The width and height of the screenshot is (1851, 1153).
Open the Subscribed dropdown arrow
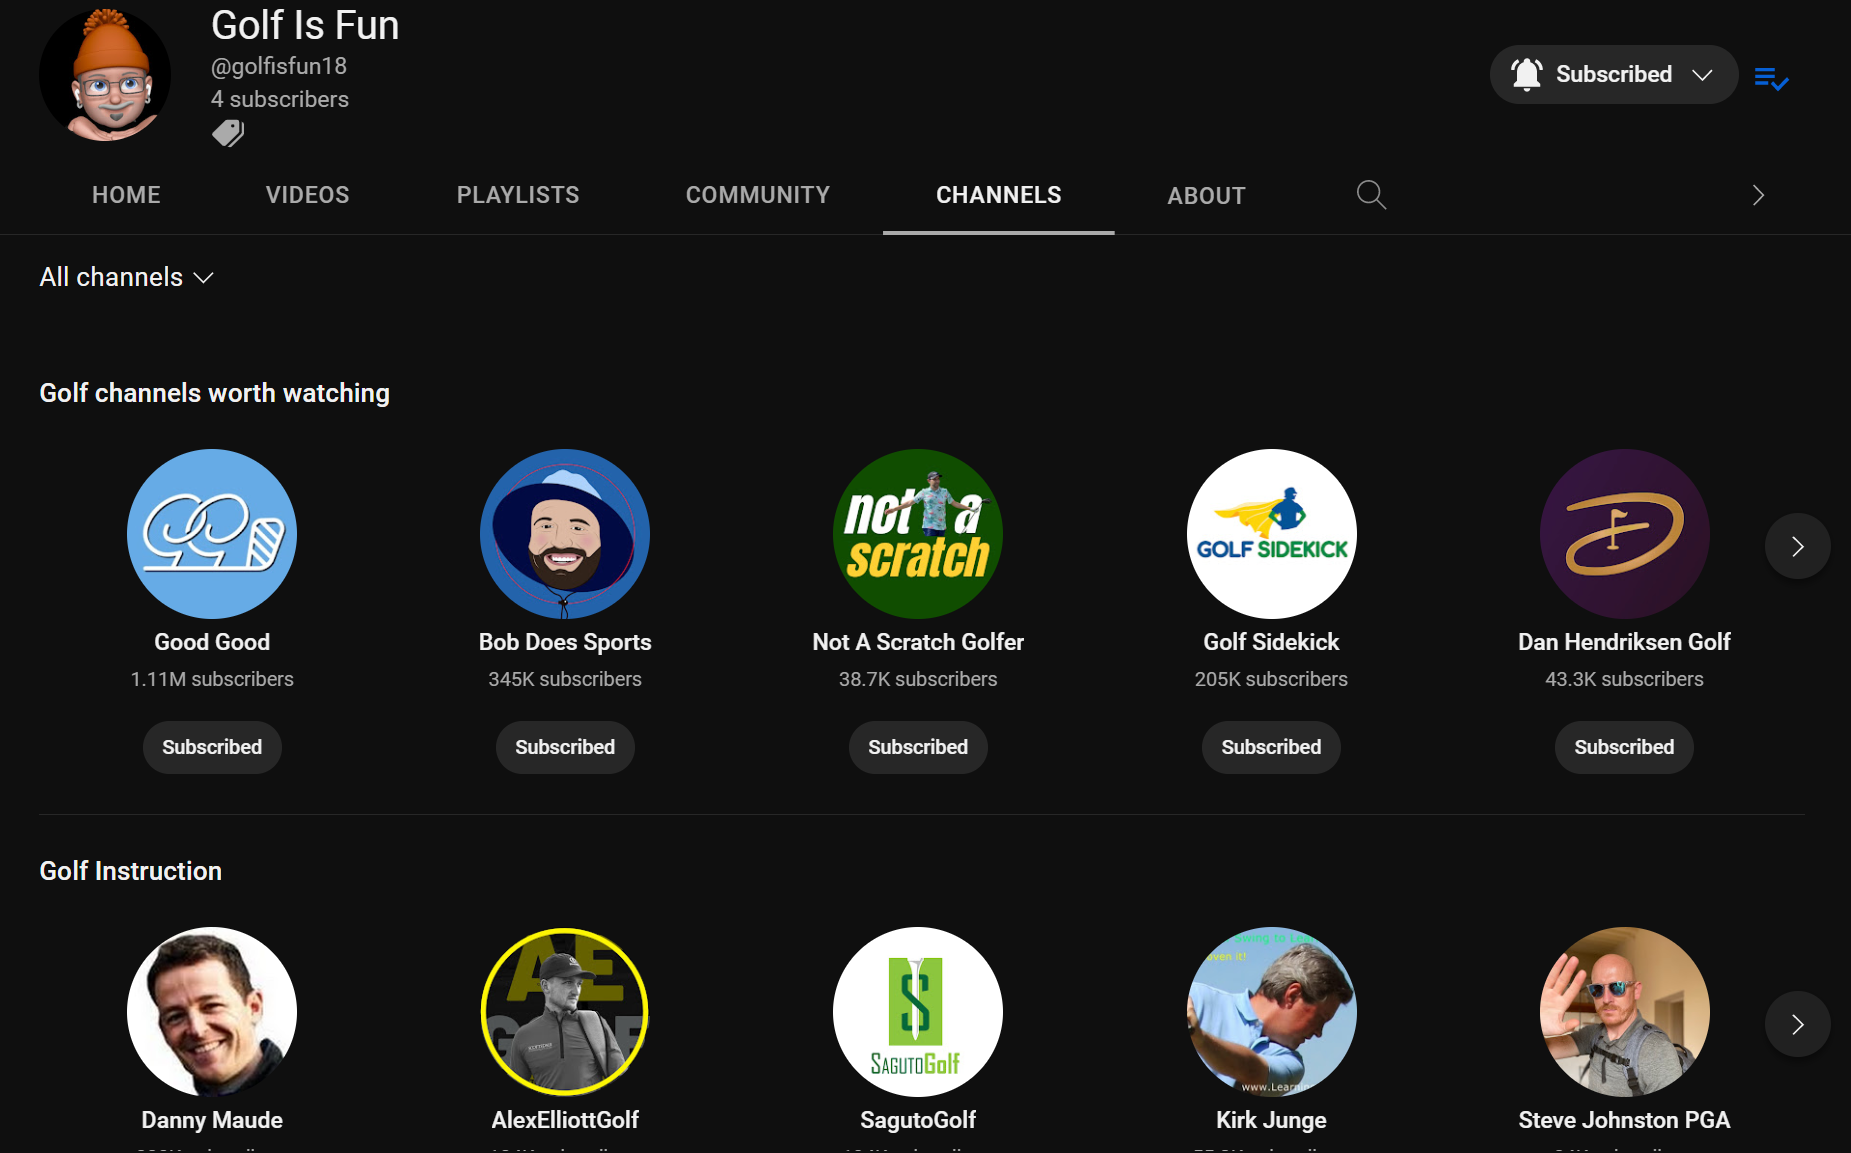point(1702,75)
